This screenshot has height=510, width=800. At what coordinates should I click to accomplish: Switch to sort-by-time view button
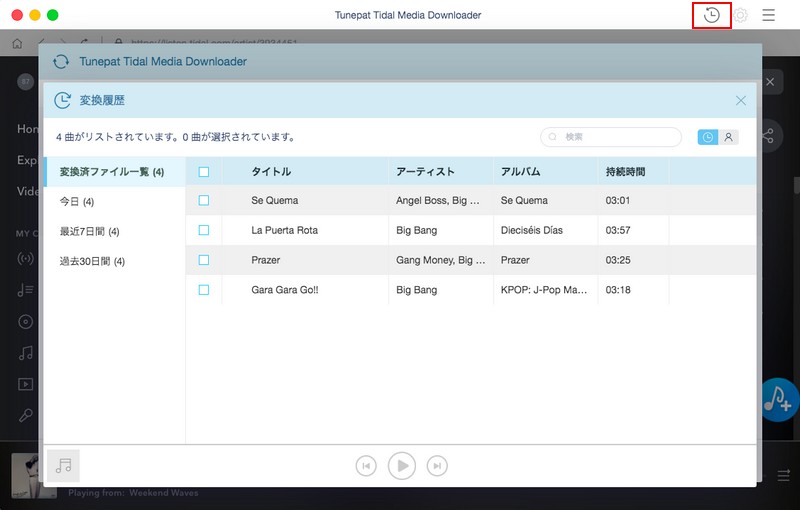click(708, 137)
